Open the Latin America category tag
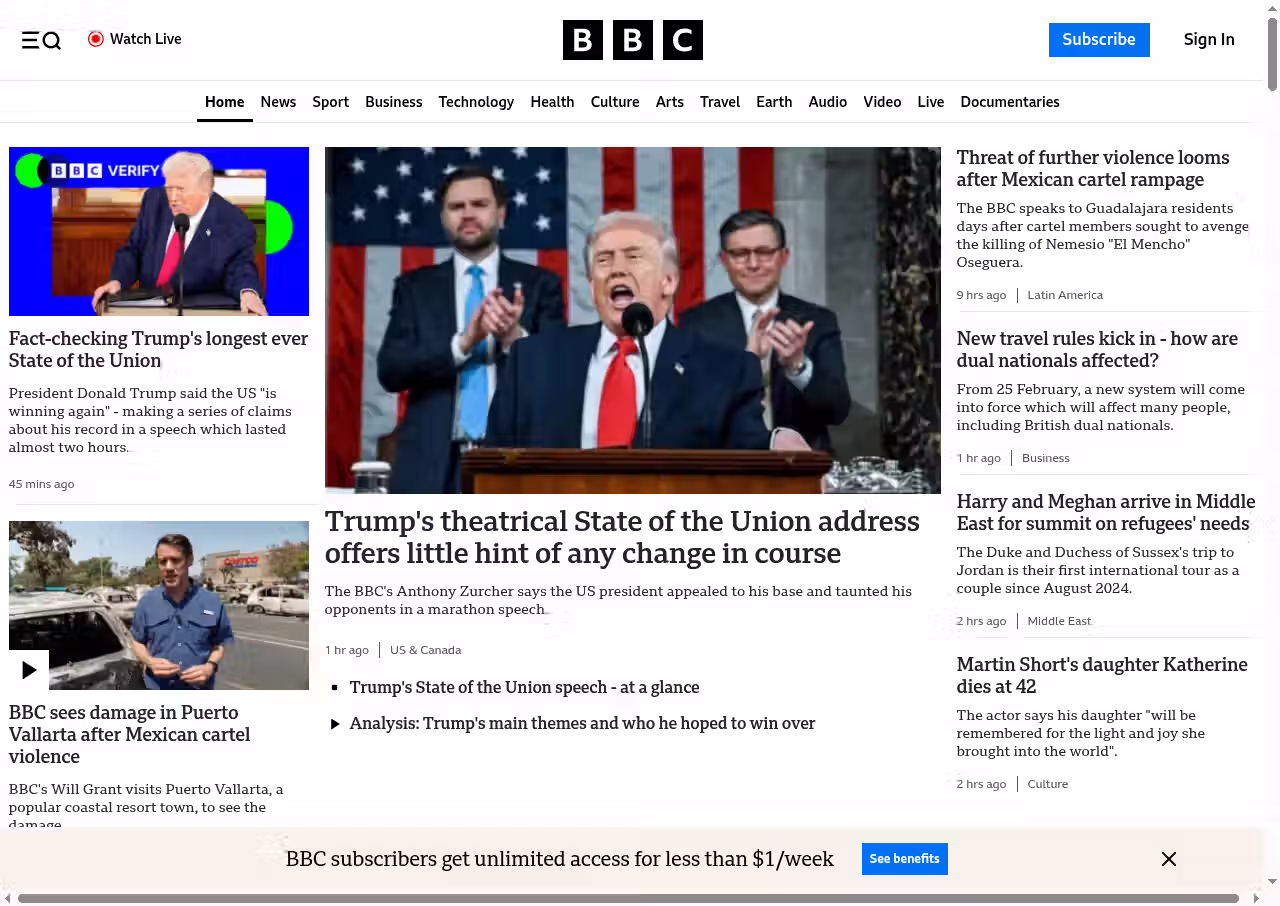Screen dimensions: 1280x906 point(1065,295)
